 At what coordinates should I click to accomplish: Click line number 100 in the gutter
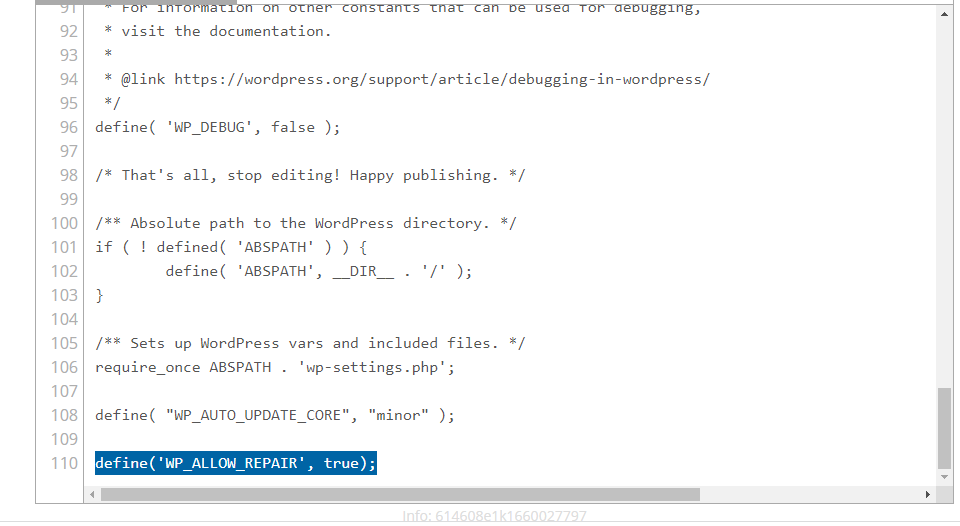tap(64, 224)
